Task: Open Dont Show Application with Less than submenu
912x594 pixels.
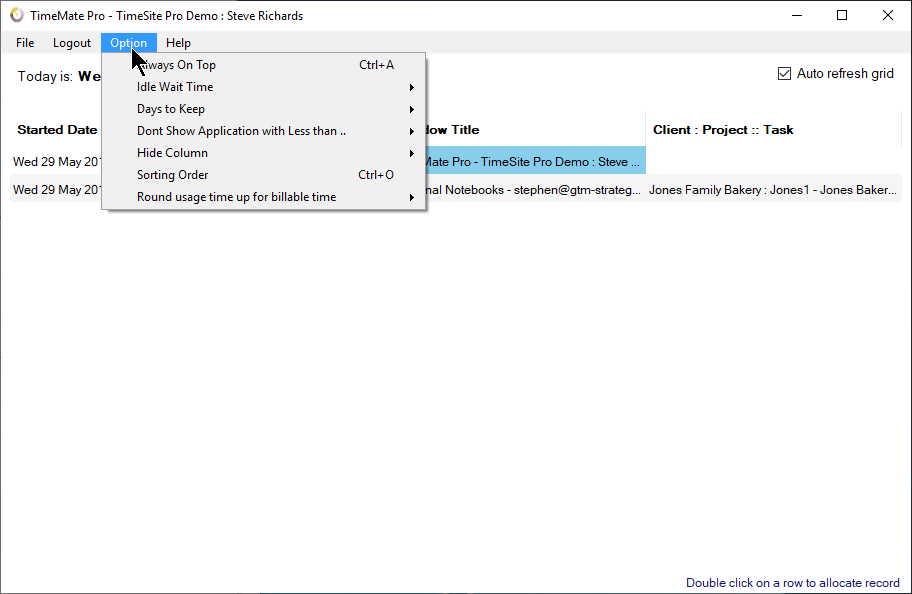Action: [x=263, y=131]
